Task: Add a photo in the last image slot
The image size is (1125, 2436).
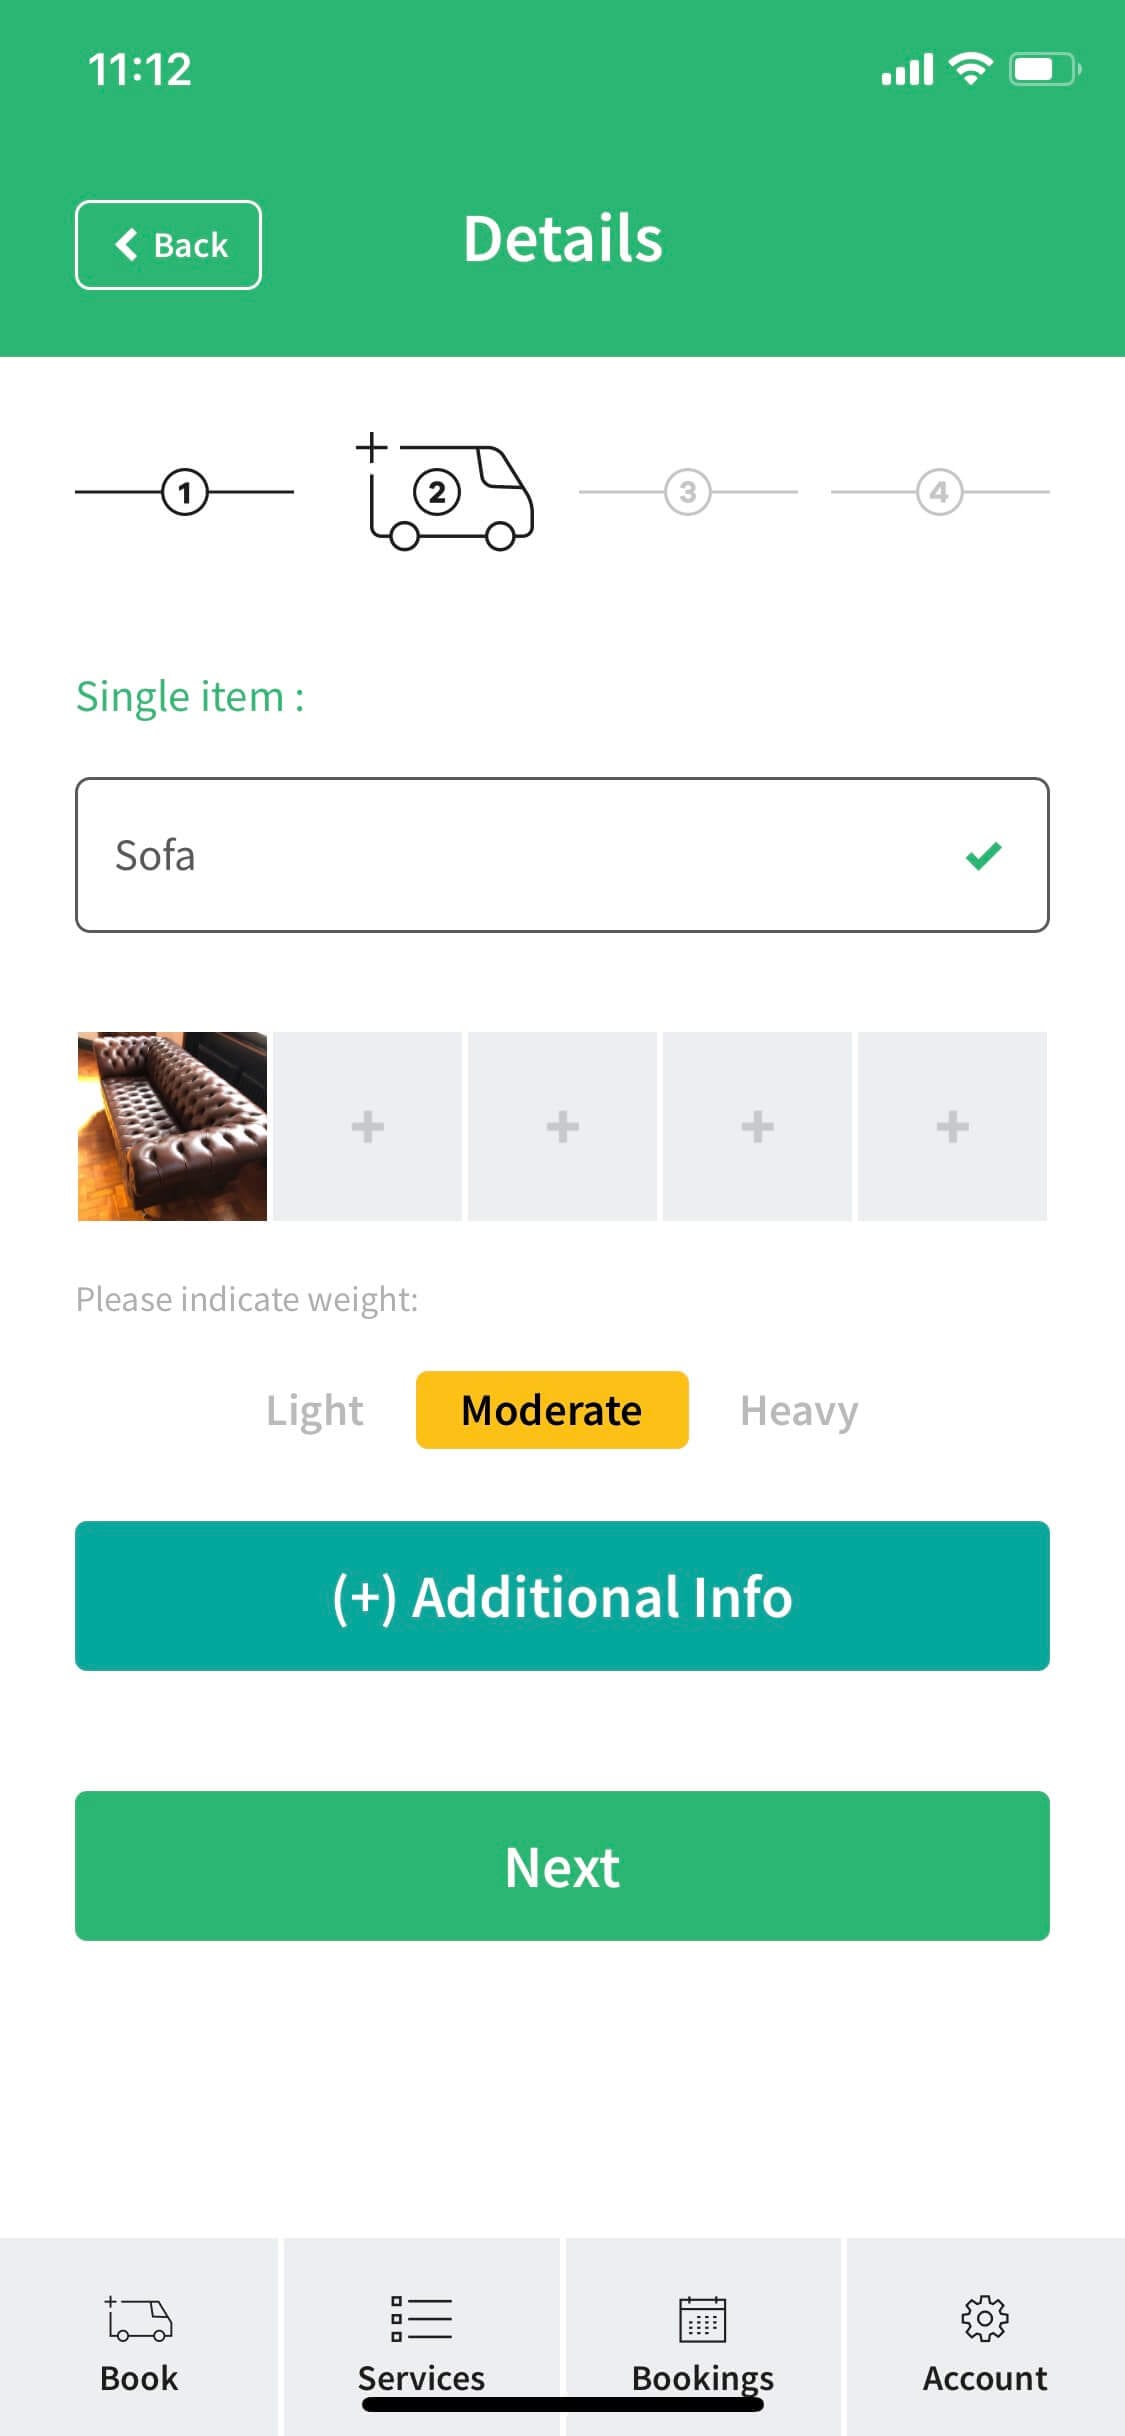Action: [952, 1126]
